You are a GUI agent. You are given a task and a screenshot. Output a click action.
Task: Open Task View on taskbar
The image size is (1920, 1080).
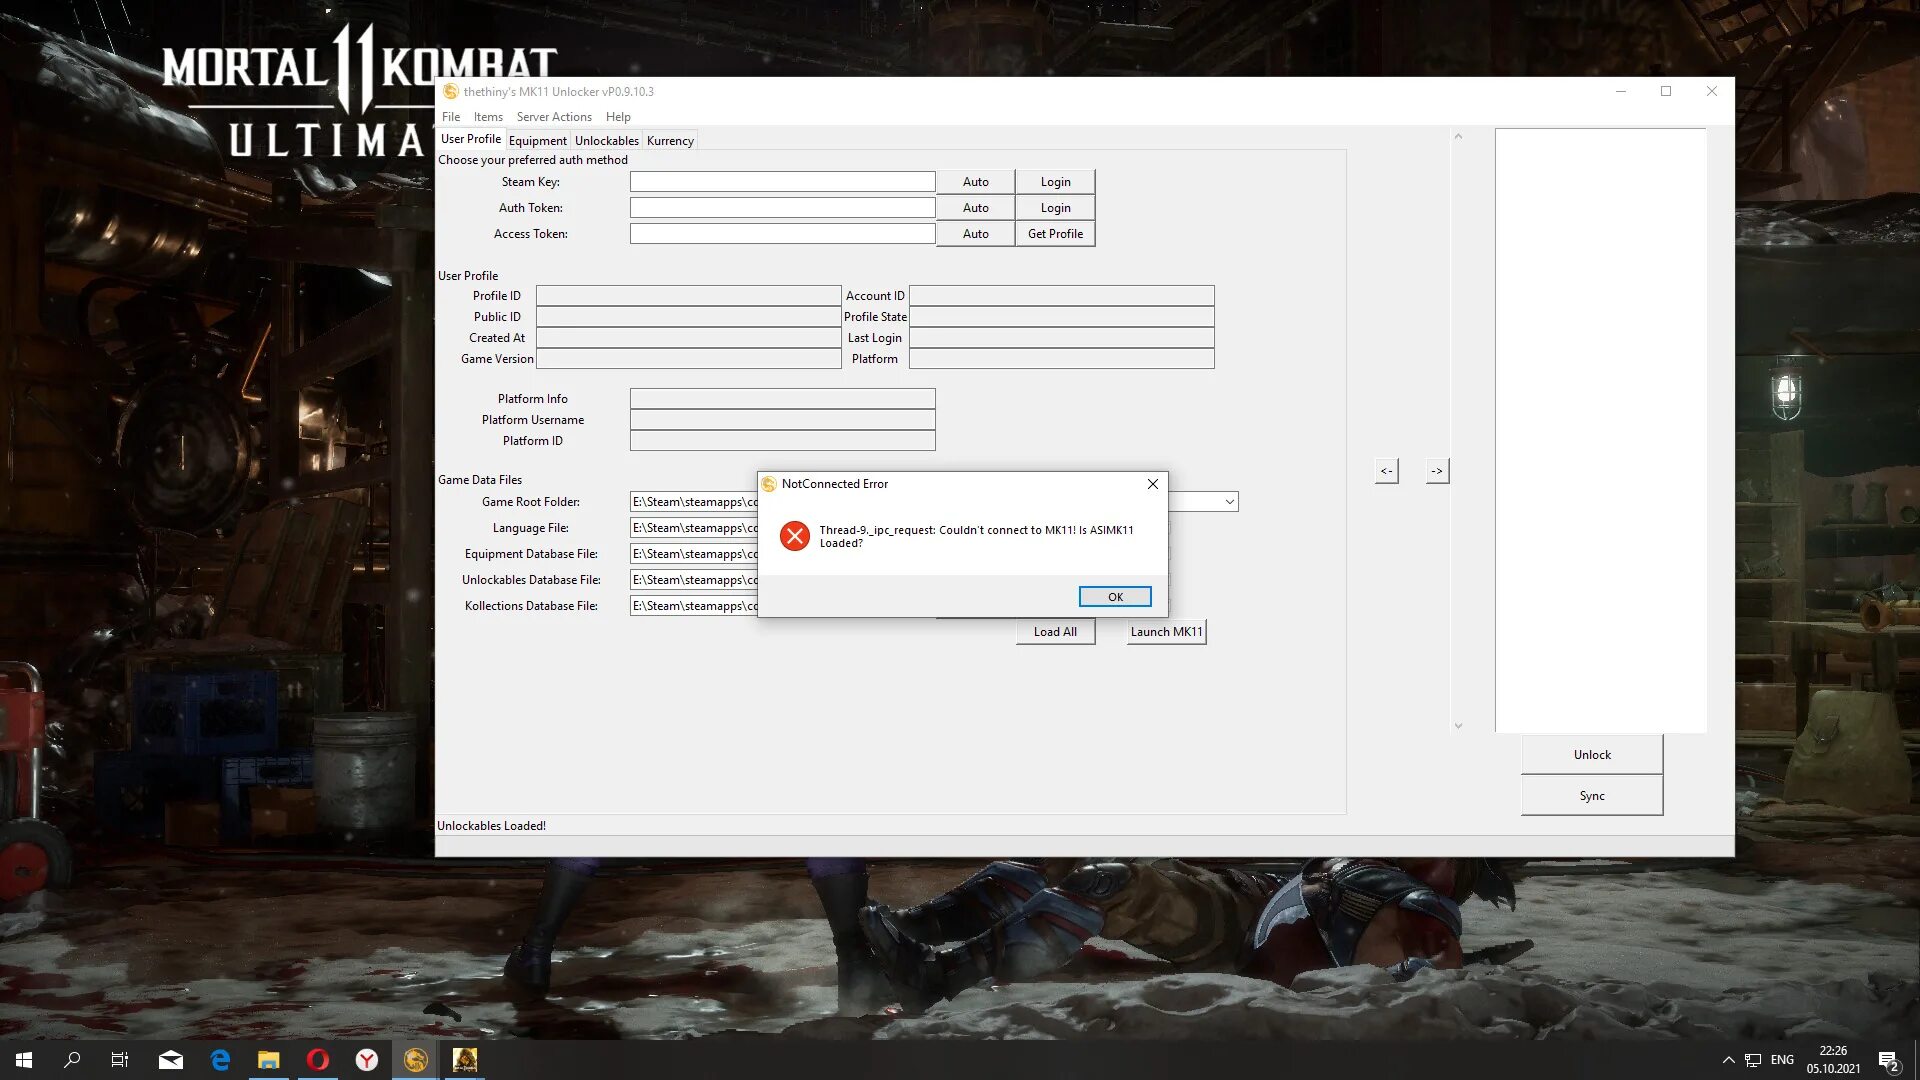tap(120, 1060)
